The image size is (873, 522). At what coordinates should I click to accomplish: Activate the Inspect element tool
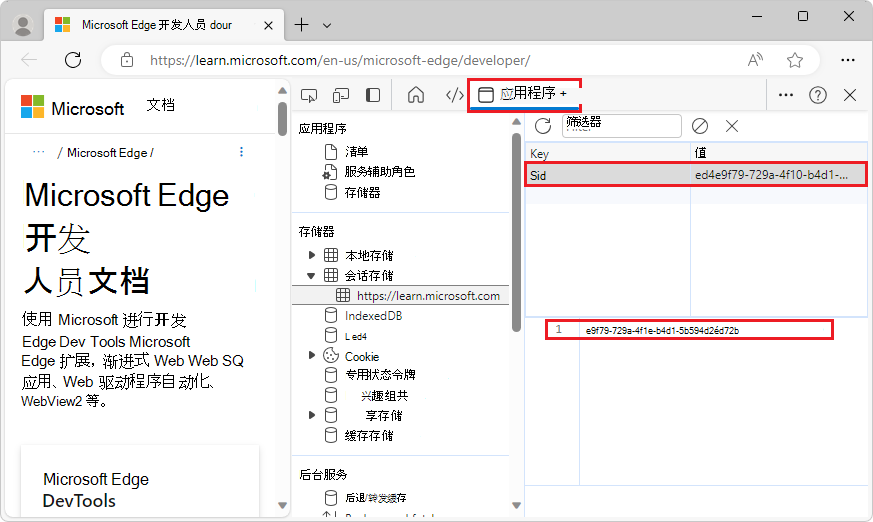(309, 96)
